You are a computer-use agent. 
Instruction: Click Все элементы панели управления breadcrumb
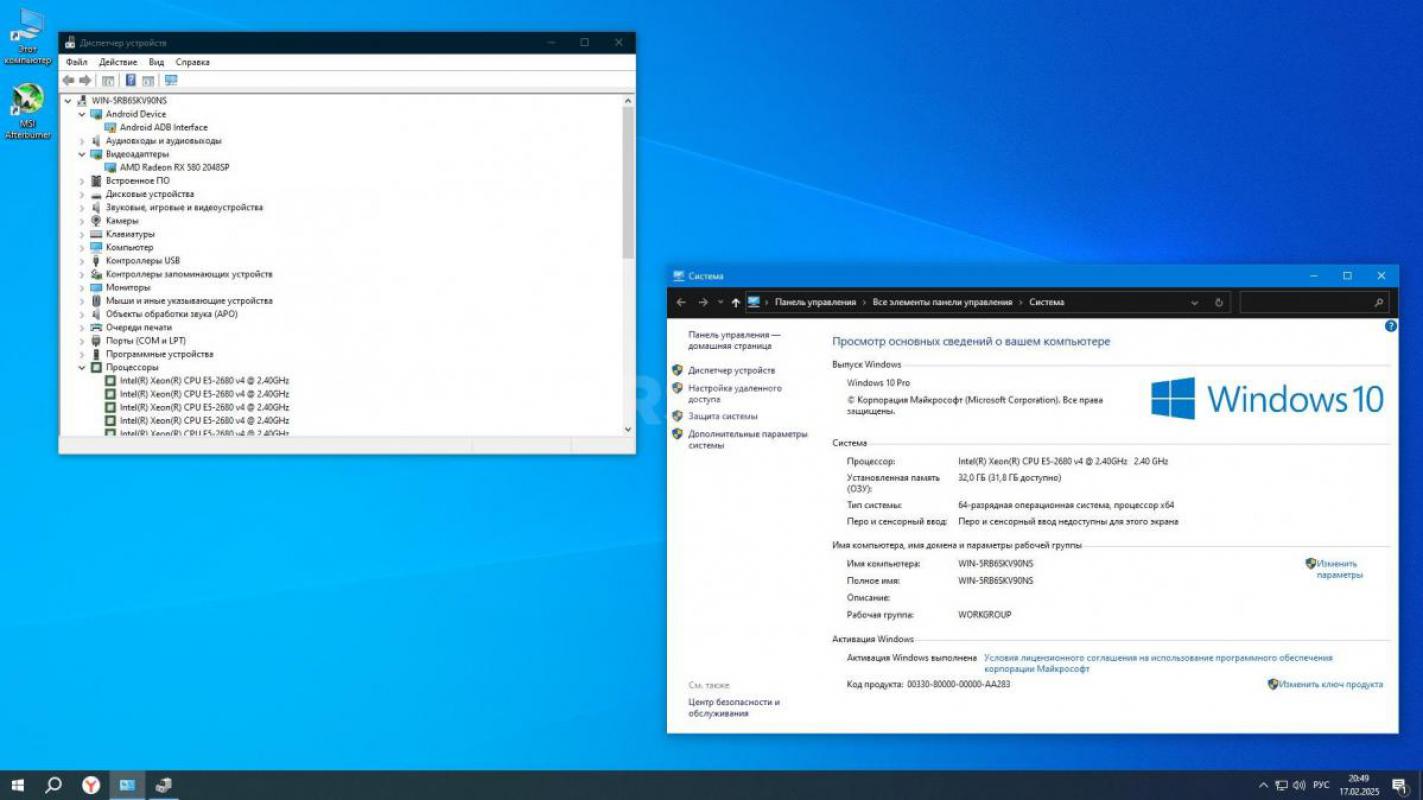click(x=942, y=302)
